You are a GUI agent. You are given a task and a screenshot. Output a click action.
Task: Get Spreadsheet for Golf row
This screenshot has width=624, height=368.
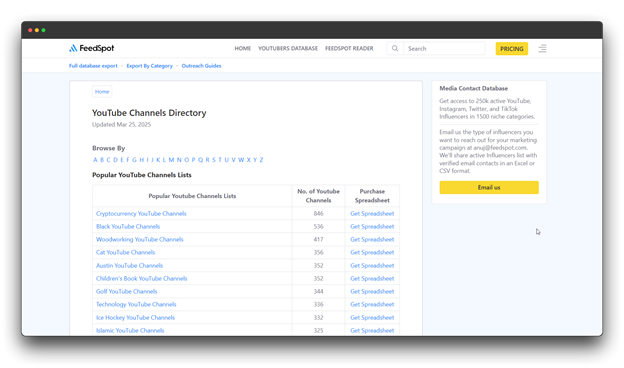(372, 292)
